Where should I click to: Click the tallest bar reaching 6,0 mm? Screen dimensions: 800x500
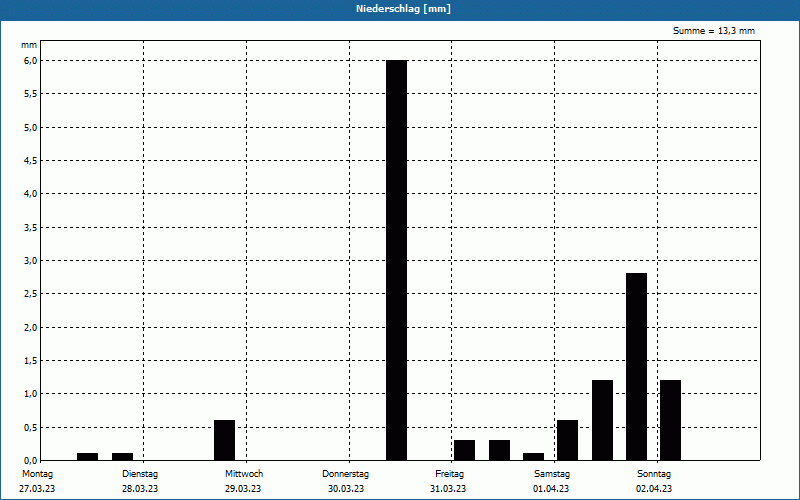[x=396, y=260]
